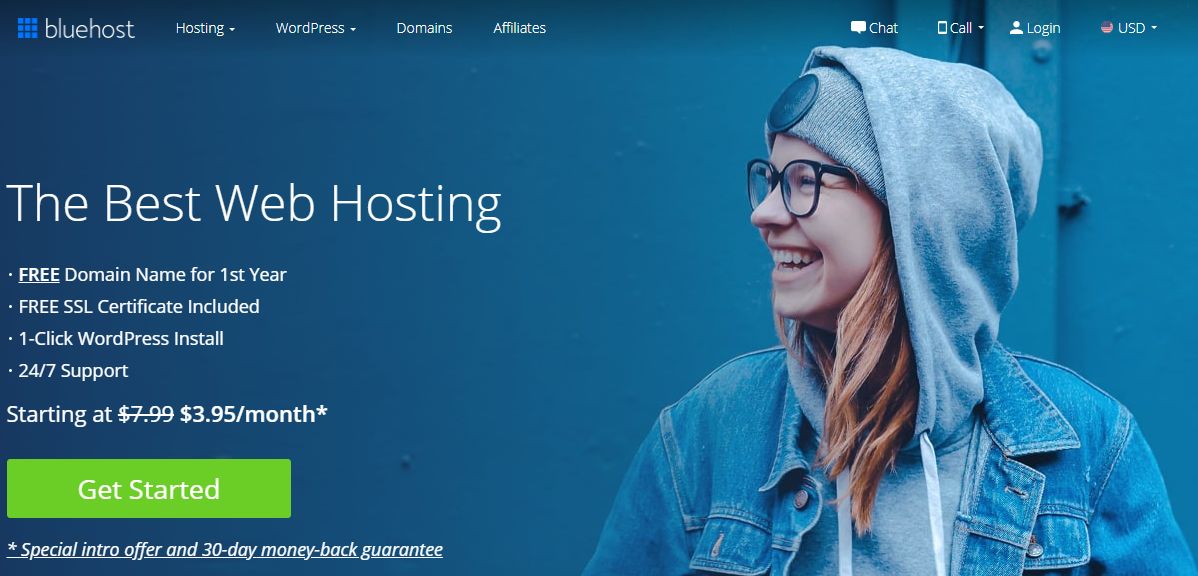This screenshot has height=576, width=1198.
Task: Open the USD currency selector
Action: 1129,28
